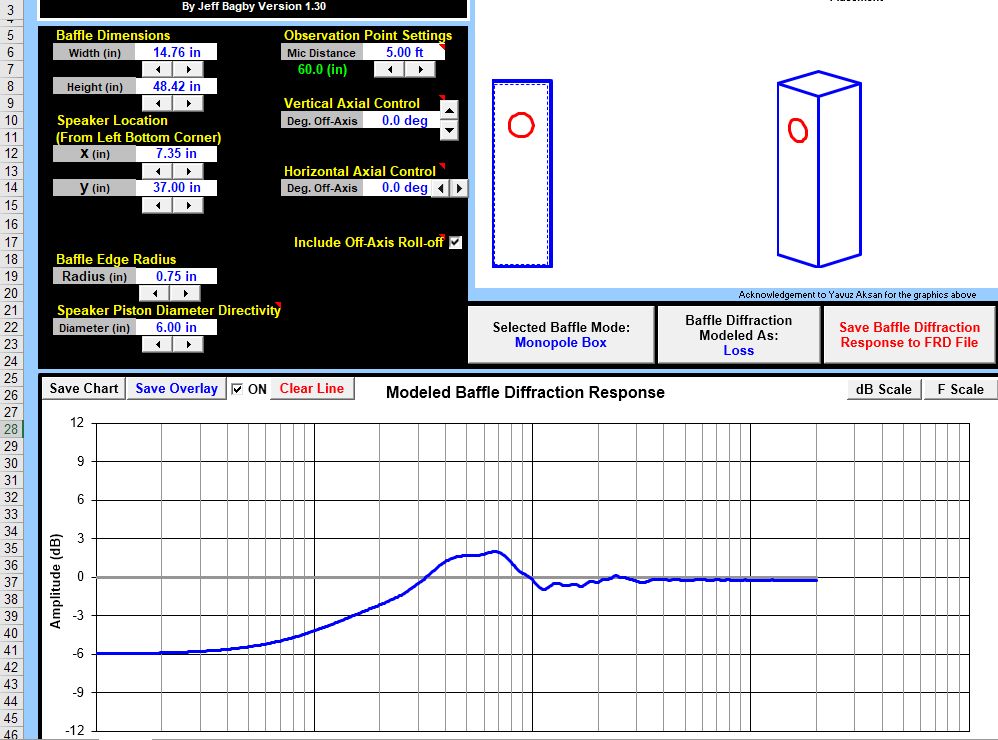Select vertical Deg. Off-Axis 0.0 deg cell
The height and width of the screenshot is (740, 998).
point(401,120)
